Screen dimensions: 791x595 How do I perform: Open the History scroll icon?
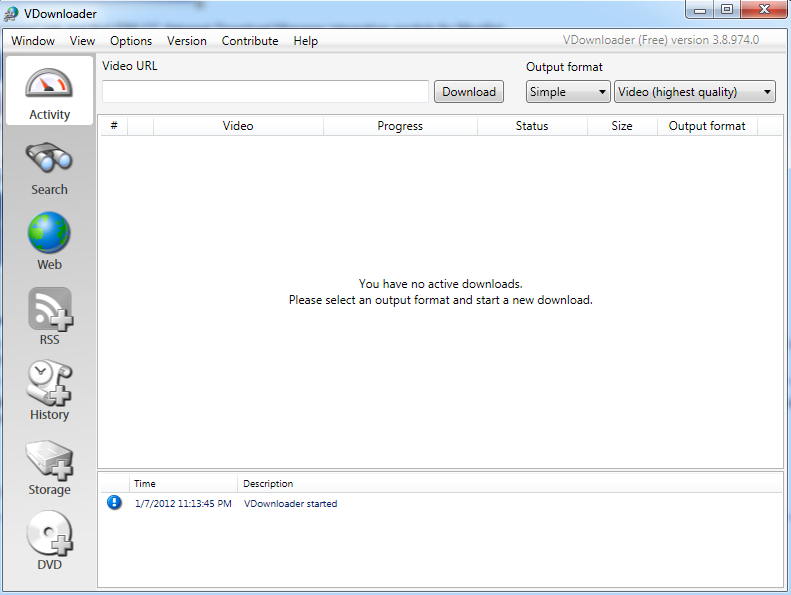point(49,383)
